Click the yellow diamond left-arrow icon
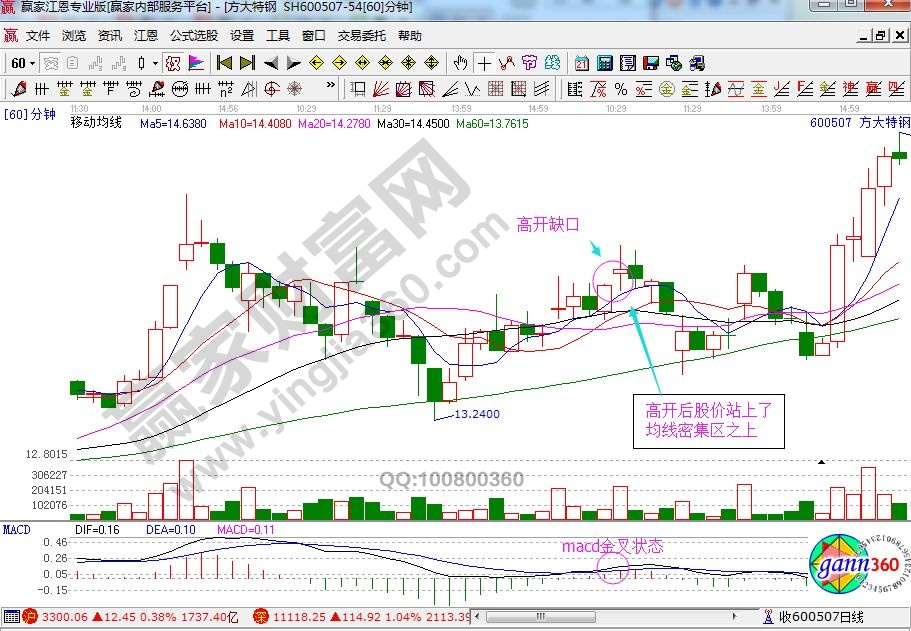 point(317,63)
